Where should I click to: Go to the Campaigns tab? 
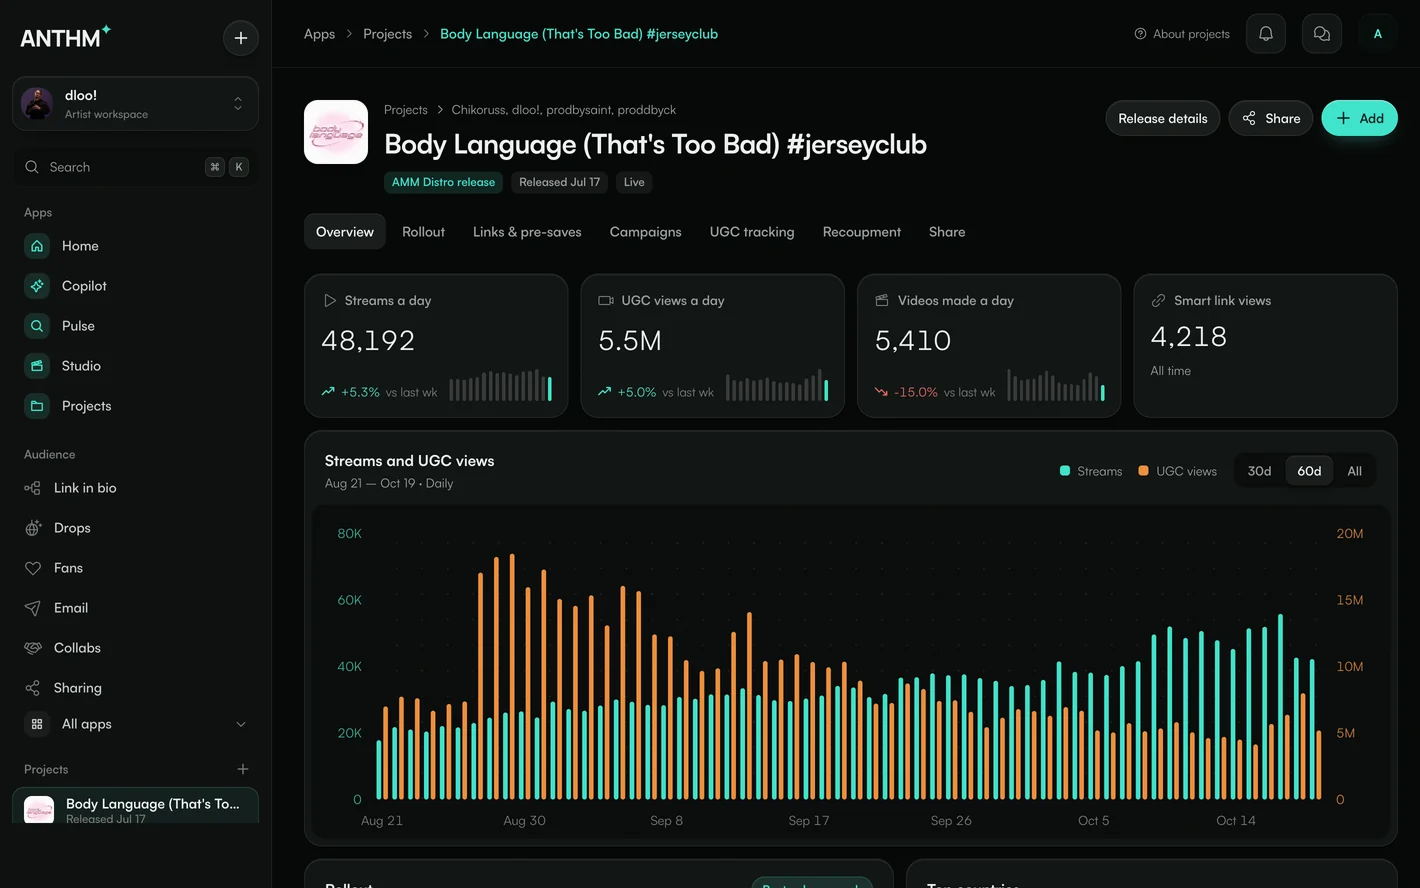coord(646,232)
